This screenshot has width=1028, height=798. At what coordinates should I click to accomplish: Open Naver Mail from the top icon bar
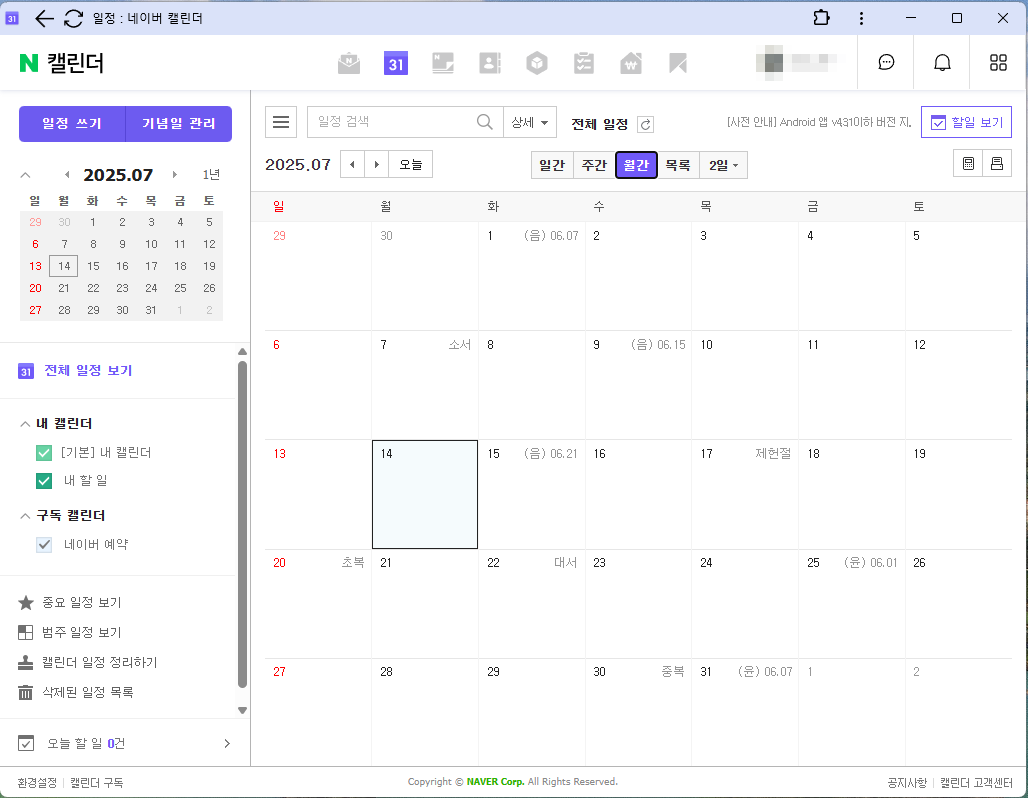348,62
